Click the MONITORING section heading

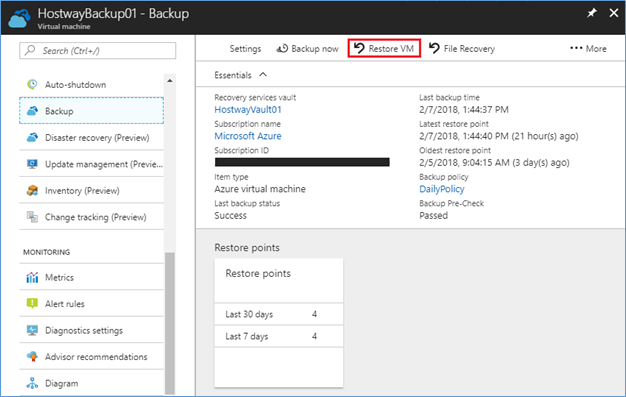tap(46, 252)
